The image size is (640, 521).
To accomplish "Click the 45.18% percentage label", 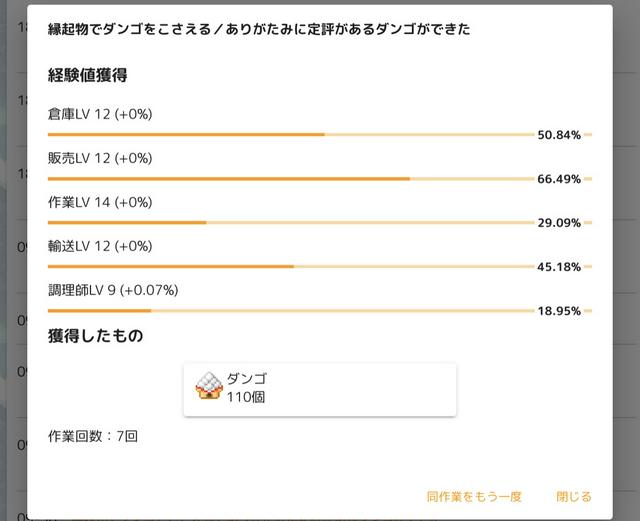I will (x=559, y=267).
